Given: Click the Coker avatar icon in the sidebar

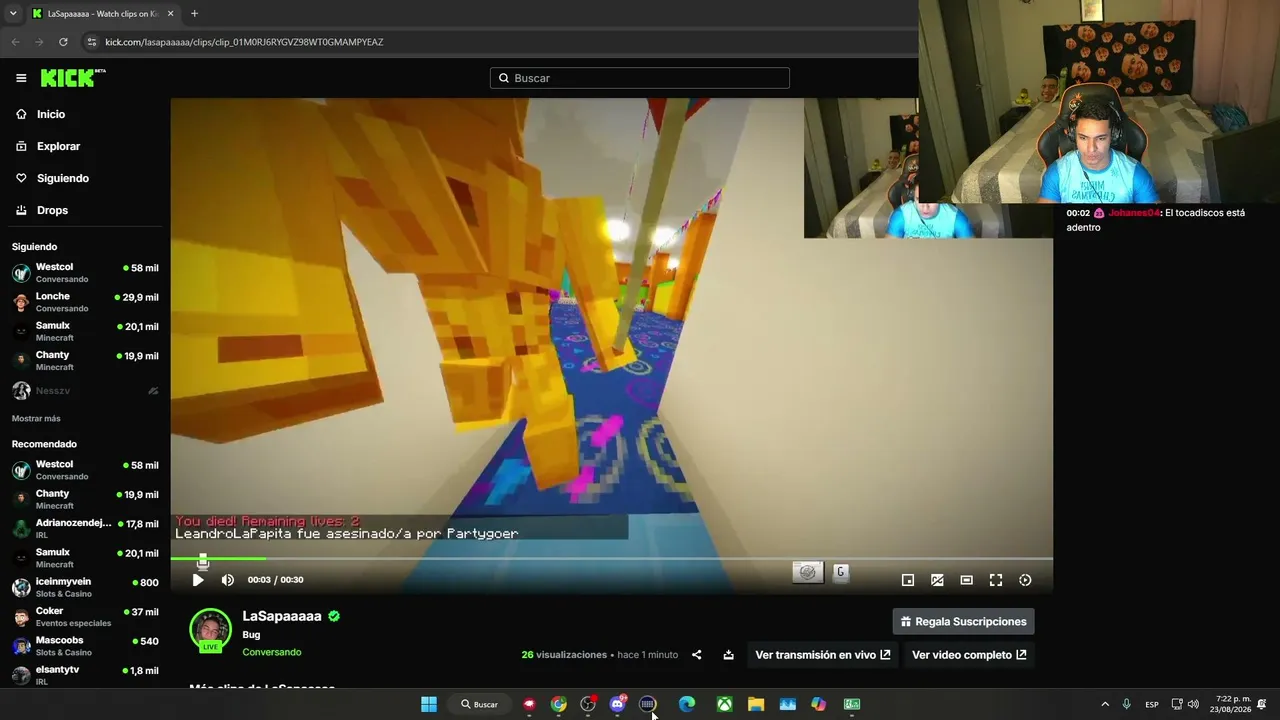Looking at the screenshot, I should [21, 617].
